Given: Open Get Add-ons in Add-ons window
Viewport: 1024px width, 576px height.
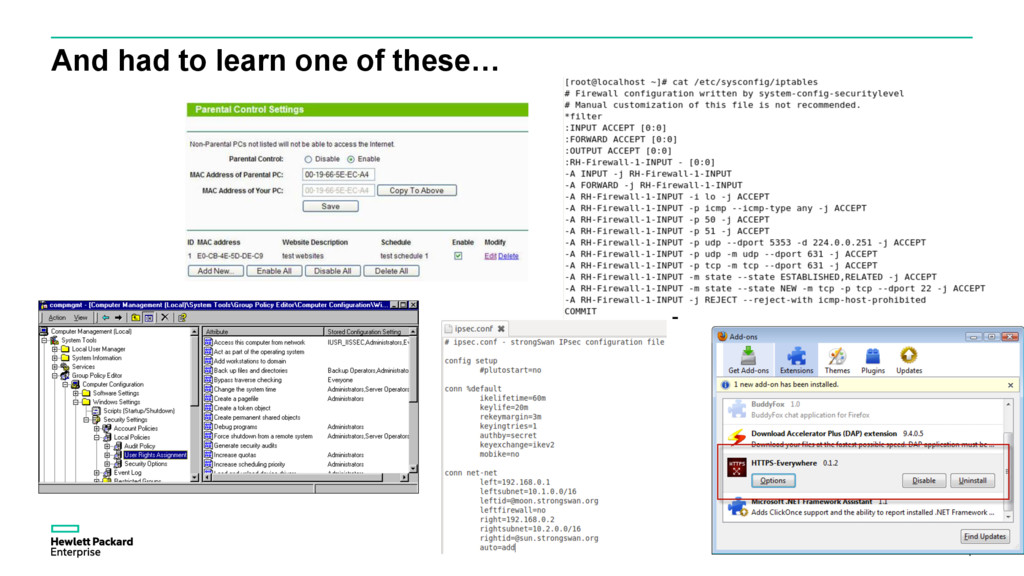Looking at the screenshot, I should [748, 360].
